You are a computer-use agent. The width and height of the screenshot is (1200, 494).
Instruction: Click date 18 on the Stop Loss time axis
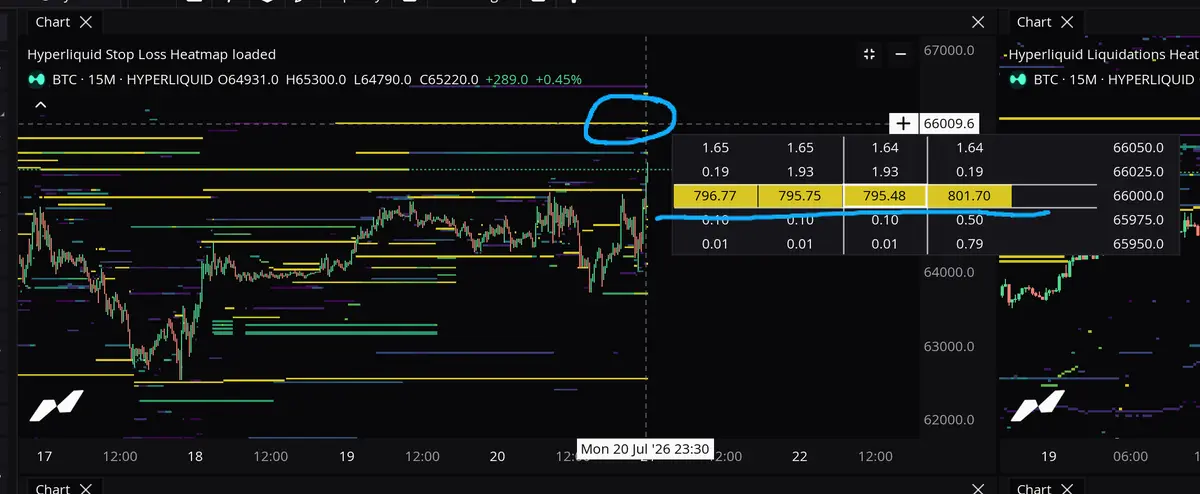point(195,456)
